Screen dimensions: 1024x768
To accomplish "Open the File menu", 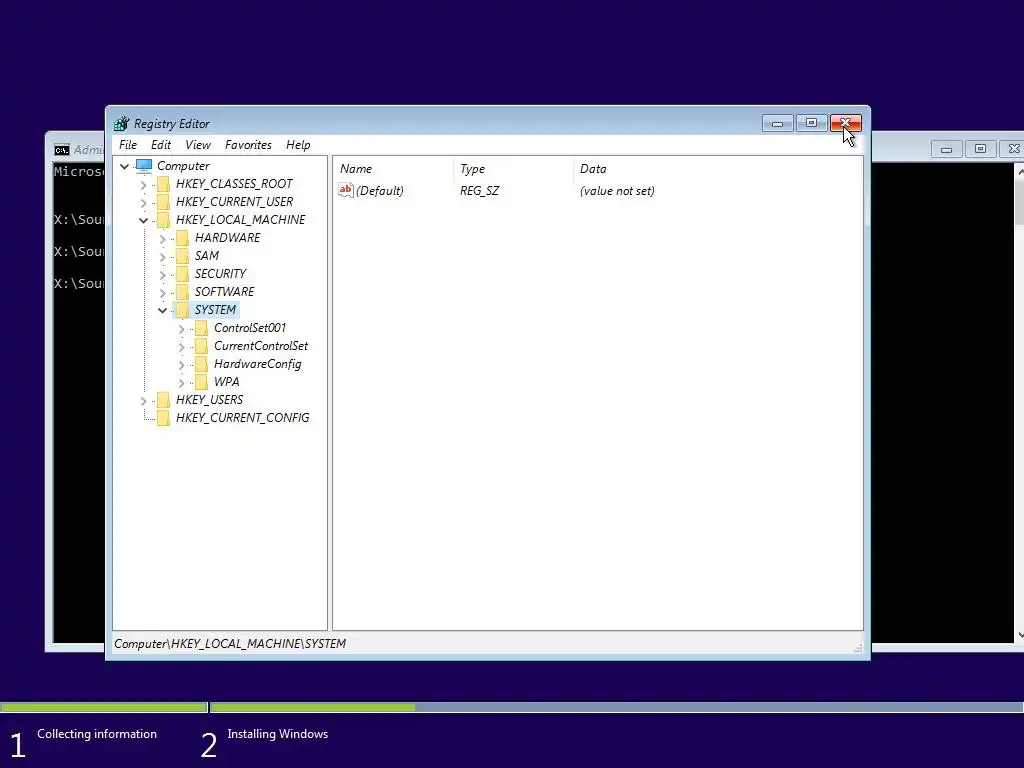I will click(128, 145).
